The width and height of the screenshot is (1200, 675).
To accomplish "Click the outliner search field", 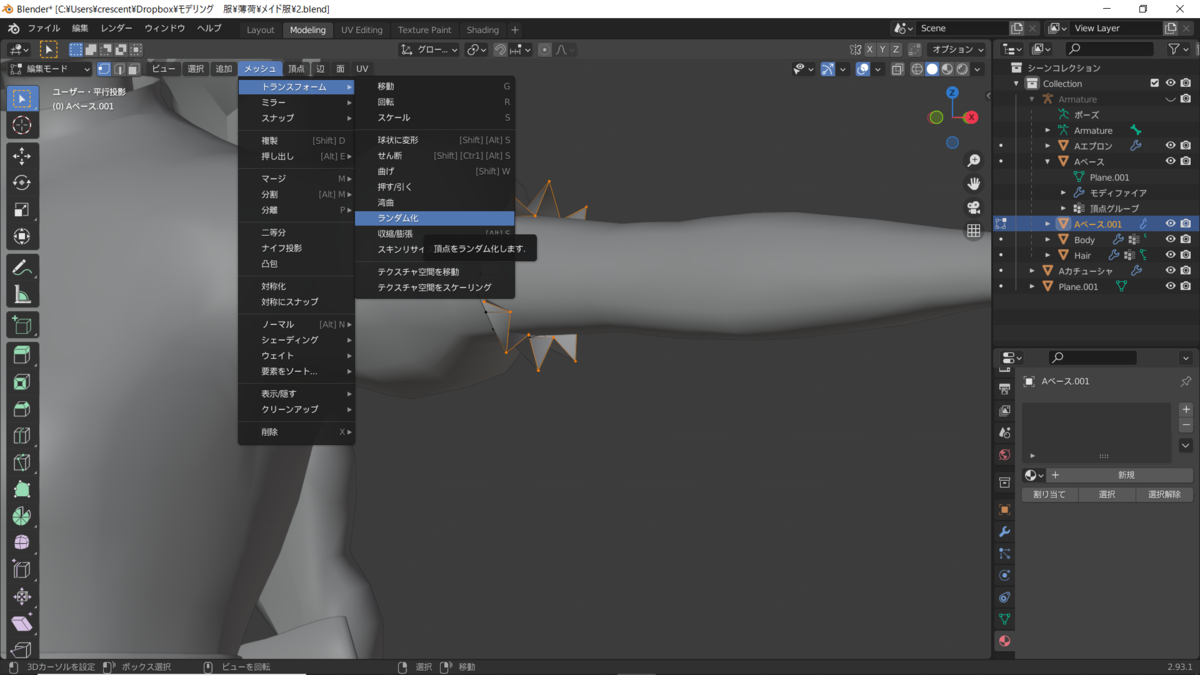I will point(1108,48).
